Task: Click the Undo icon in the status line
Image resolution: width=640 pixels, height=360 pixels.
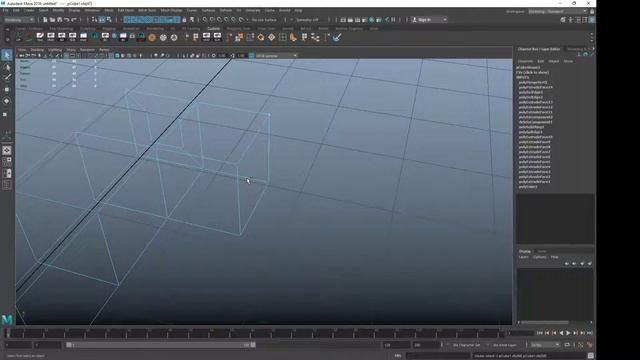Action: pos(67,20)
